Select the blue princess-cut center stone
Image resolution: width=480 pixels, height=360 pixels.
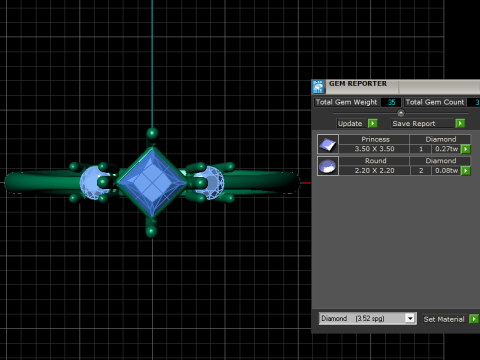pyautogui.click(x=152, y=182)
